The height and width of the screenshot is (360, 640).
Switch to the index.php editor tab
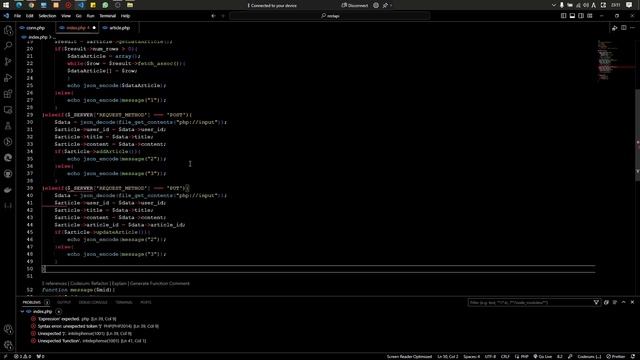point(76,28)
